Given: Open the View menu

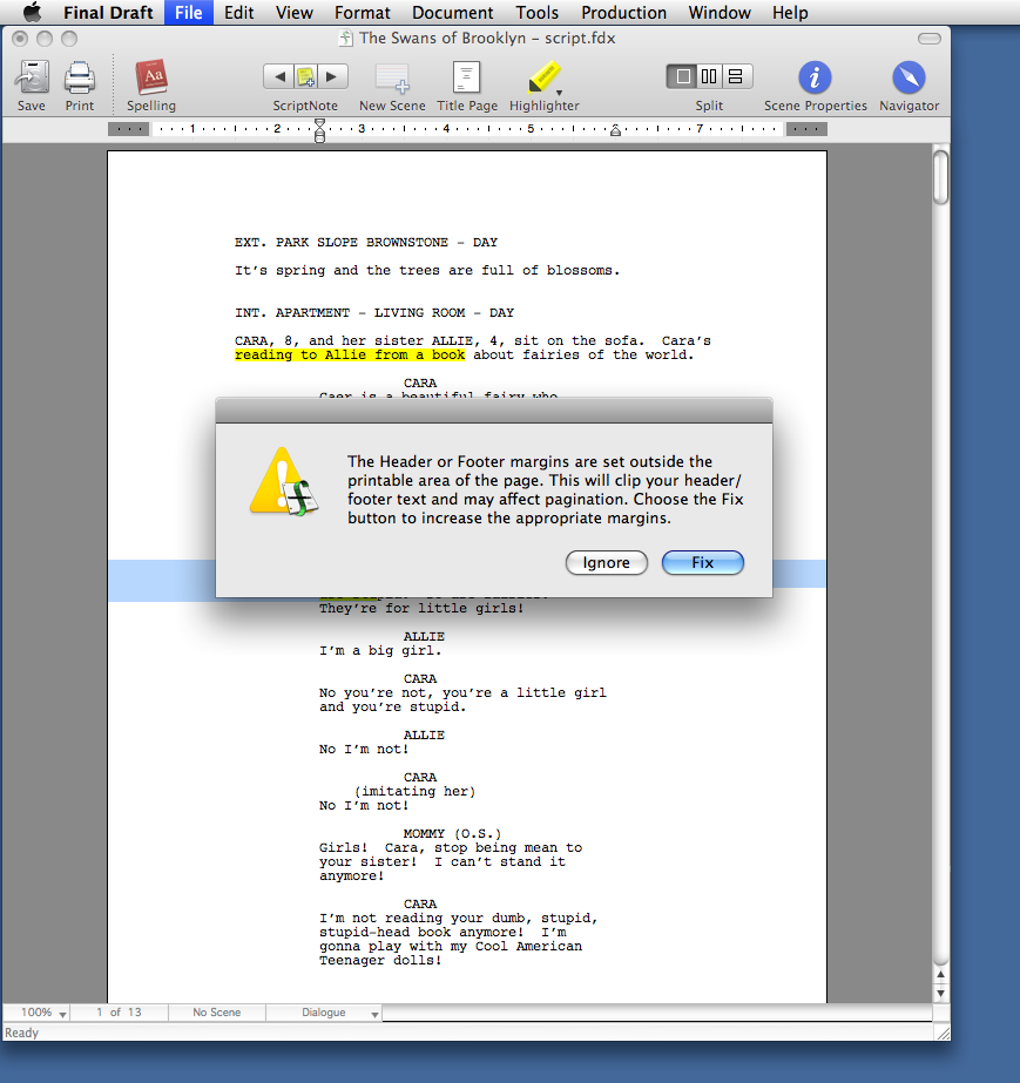Looking at the screenshot, I should tap(294, 12).
